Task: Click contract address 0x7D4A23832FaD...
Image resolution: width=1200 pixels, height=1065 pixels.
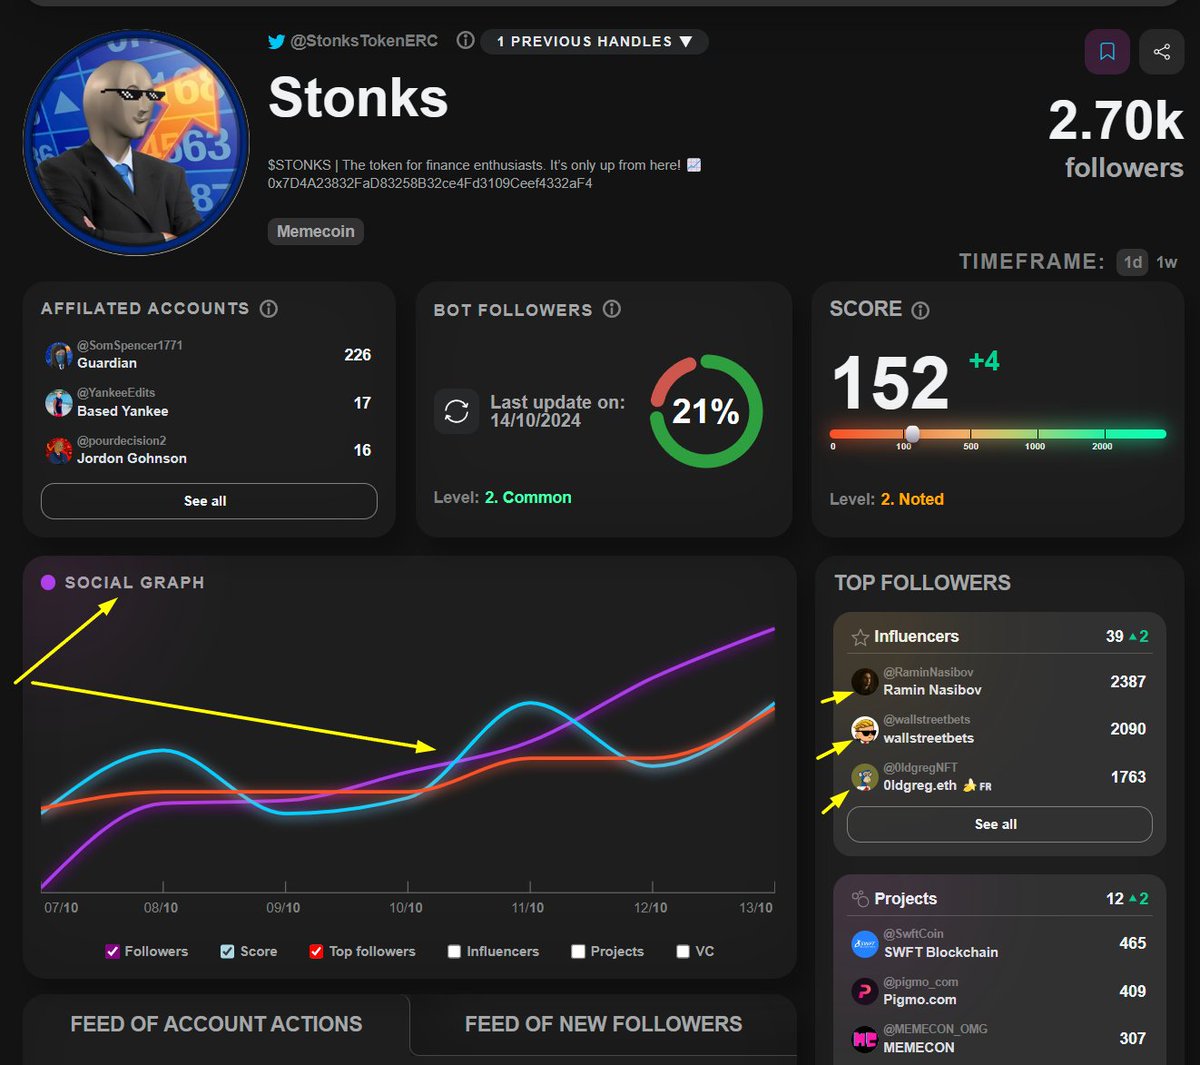Action: [430, 184]
